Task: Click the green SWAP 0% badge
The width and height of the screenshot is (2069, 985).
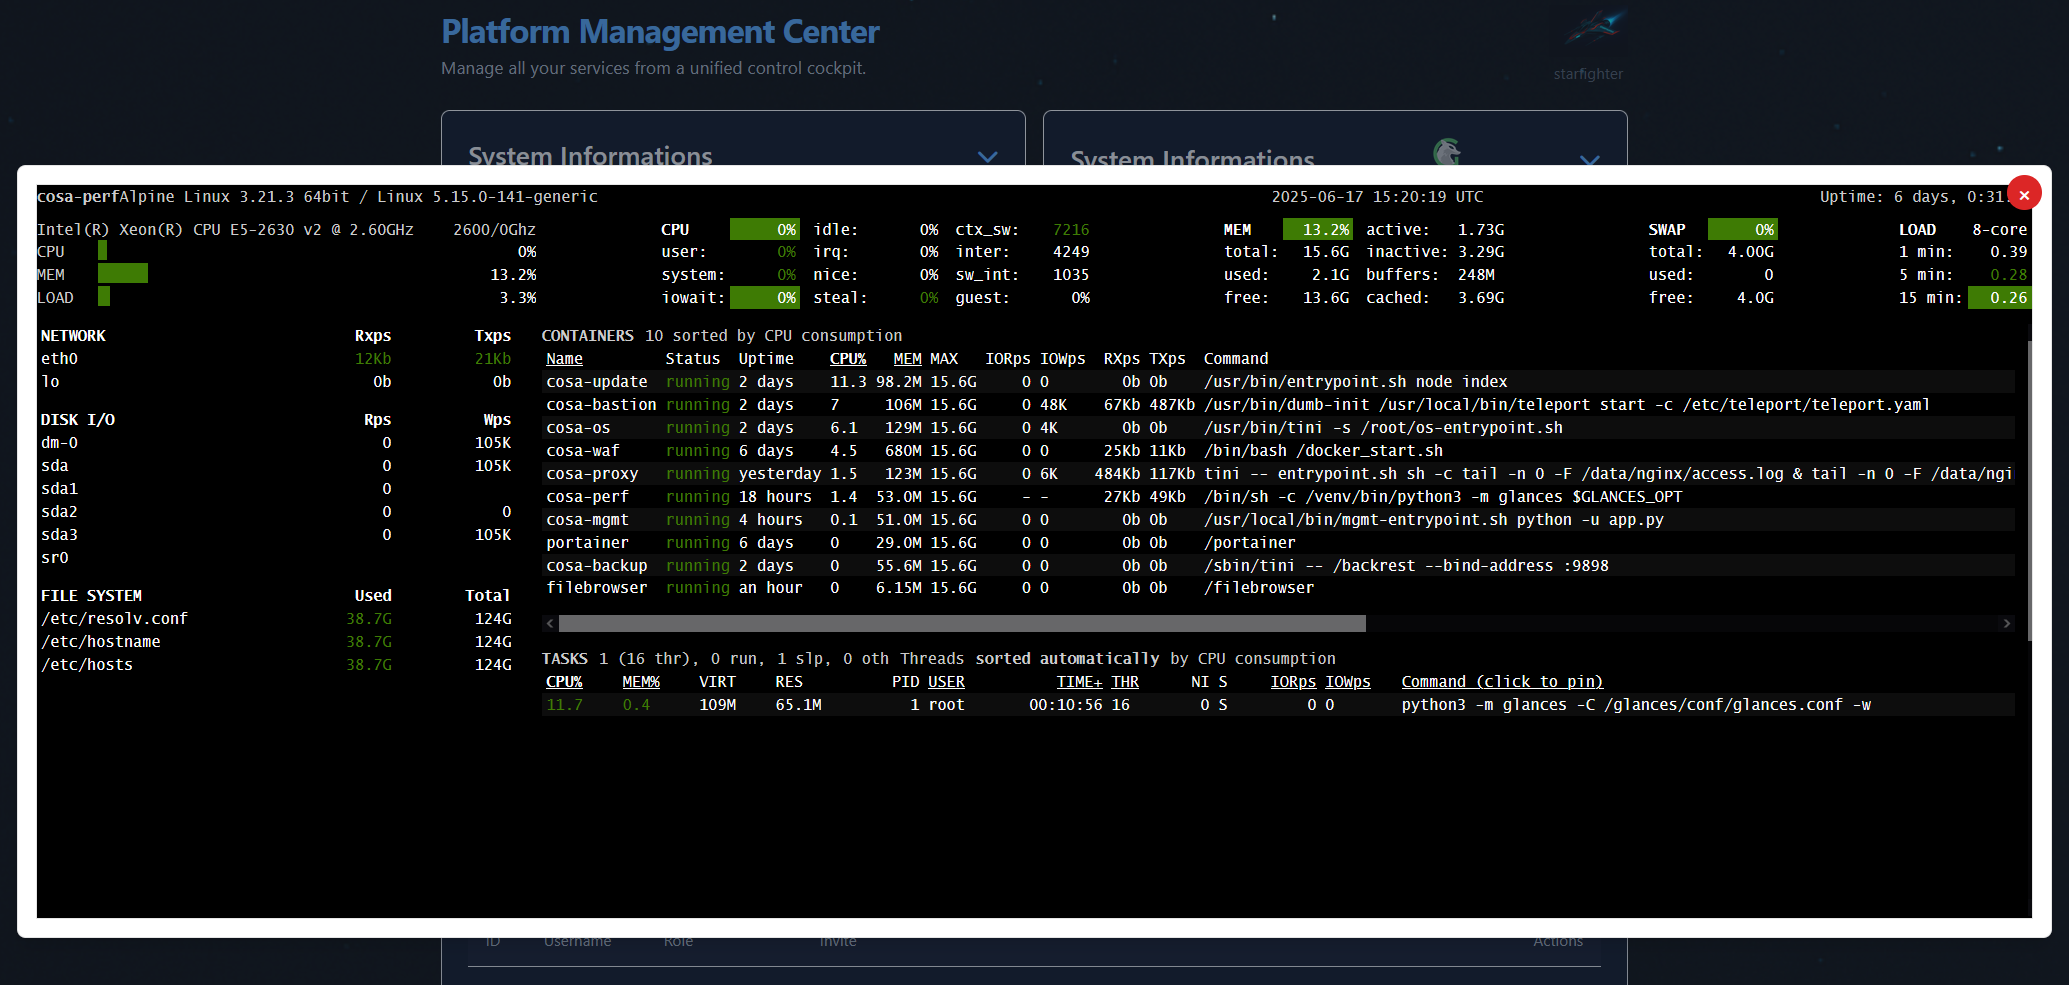Action: click(x=1742, y=229)
